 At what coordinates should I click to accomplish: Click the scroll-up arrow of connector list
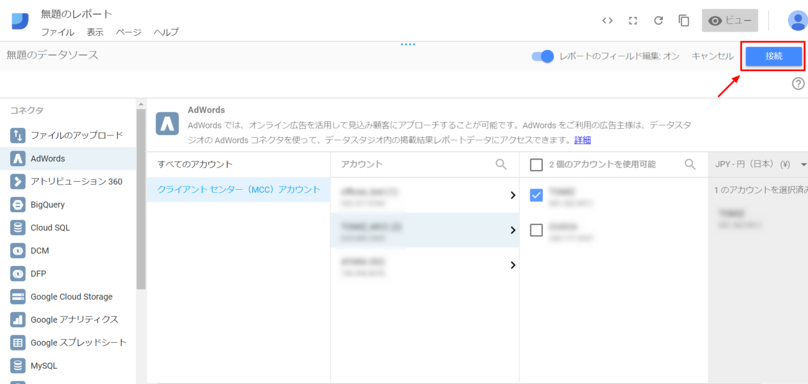141,104
